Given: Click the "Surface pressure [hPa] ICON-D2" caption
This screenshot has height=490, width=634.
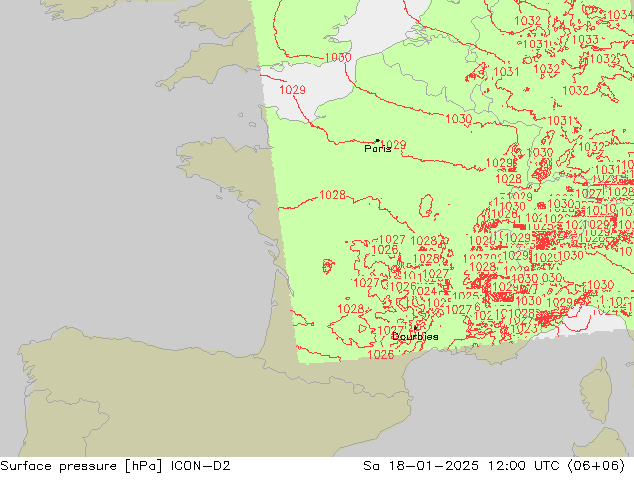Looking at the screenshot, I should pyautogui.click(x=115, y=466).
